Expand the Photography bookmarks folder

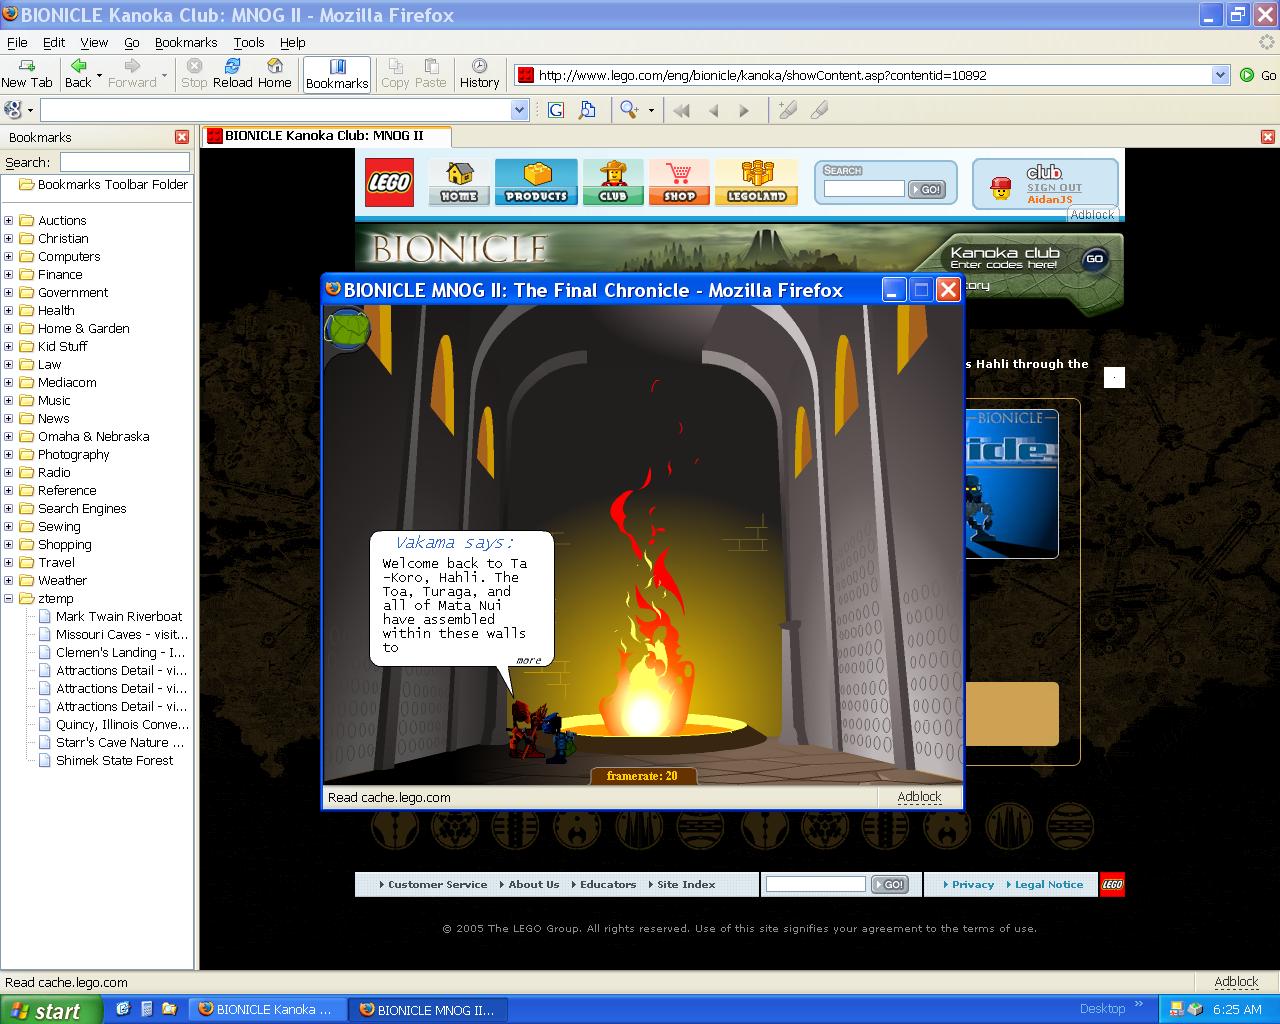click(x=8, y=454)
